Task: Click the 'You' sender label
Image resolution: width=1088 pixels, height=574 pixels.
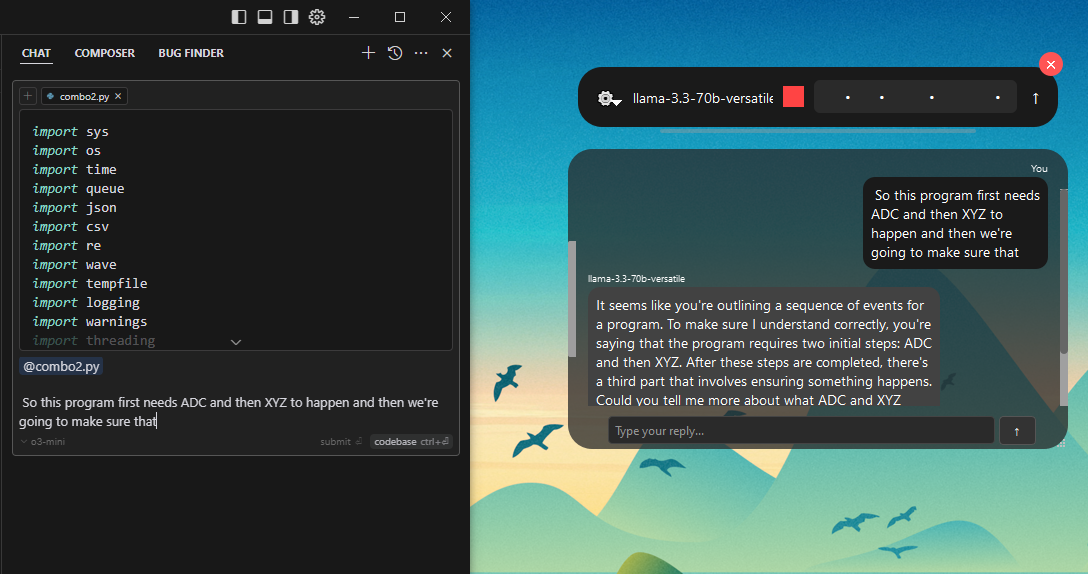Action: (1039, 169)
